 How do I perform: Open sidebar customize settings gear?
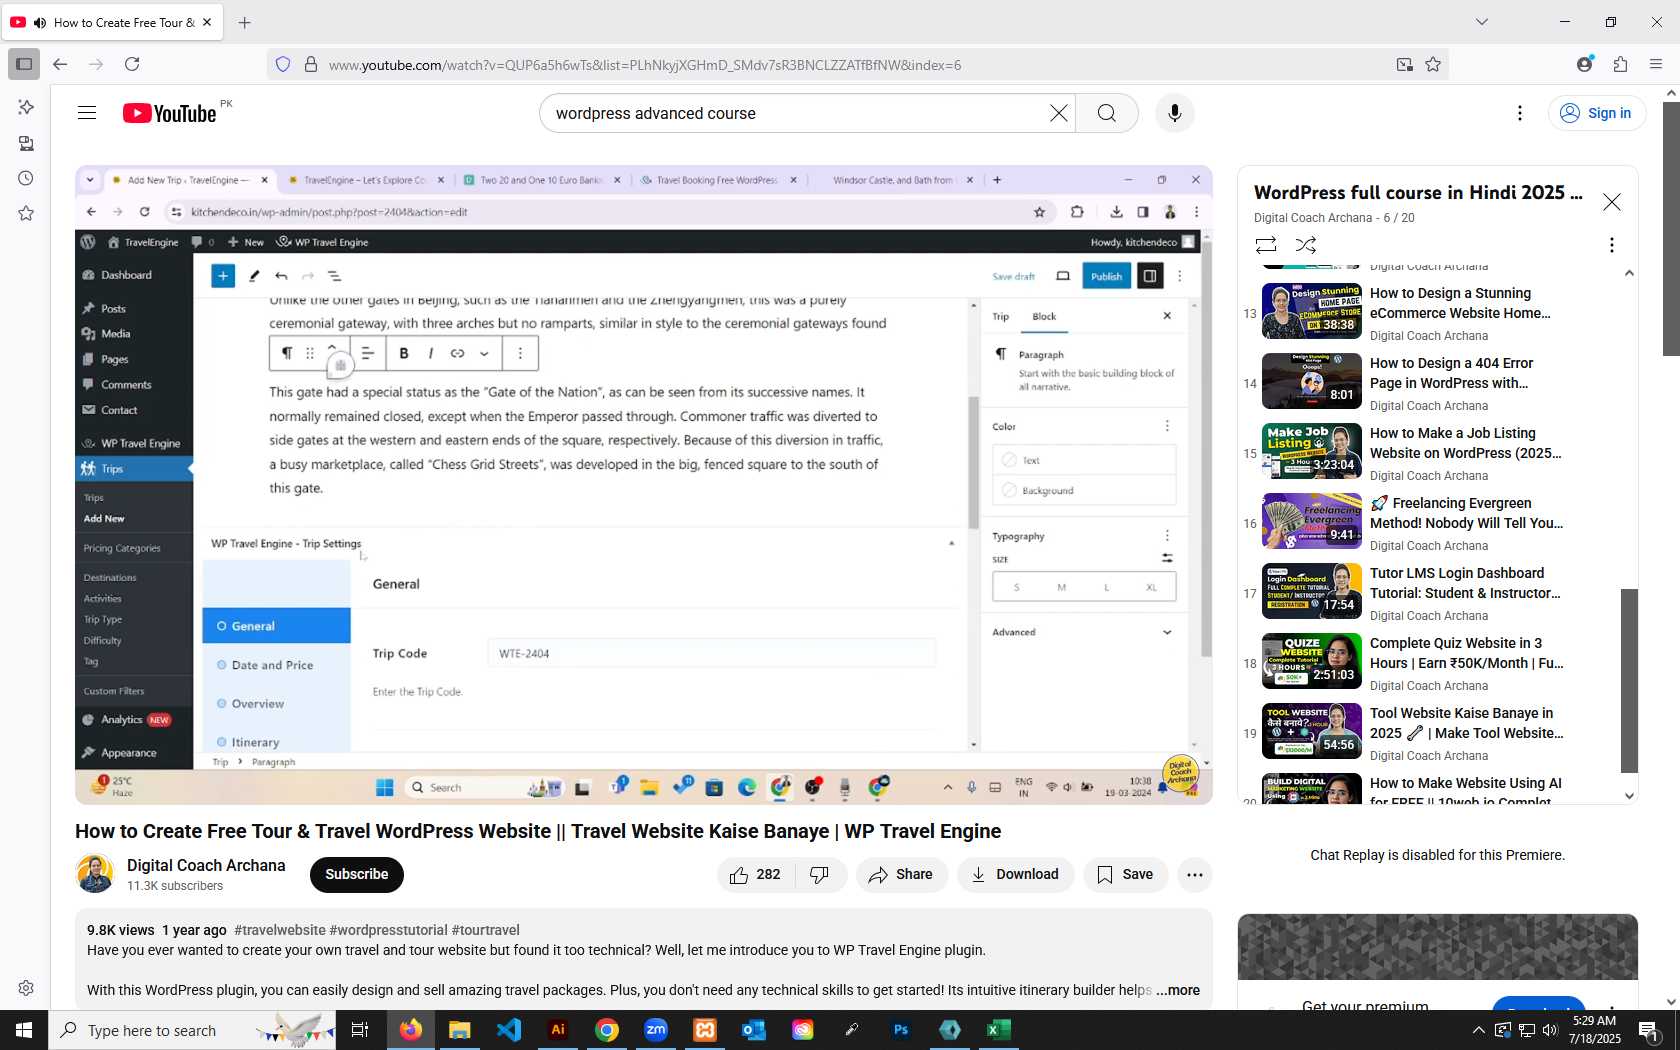(26, 988)
